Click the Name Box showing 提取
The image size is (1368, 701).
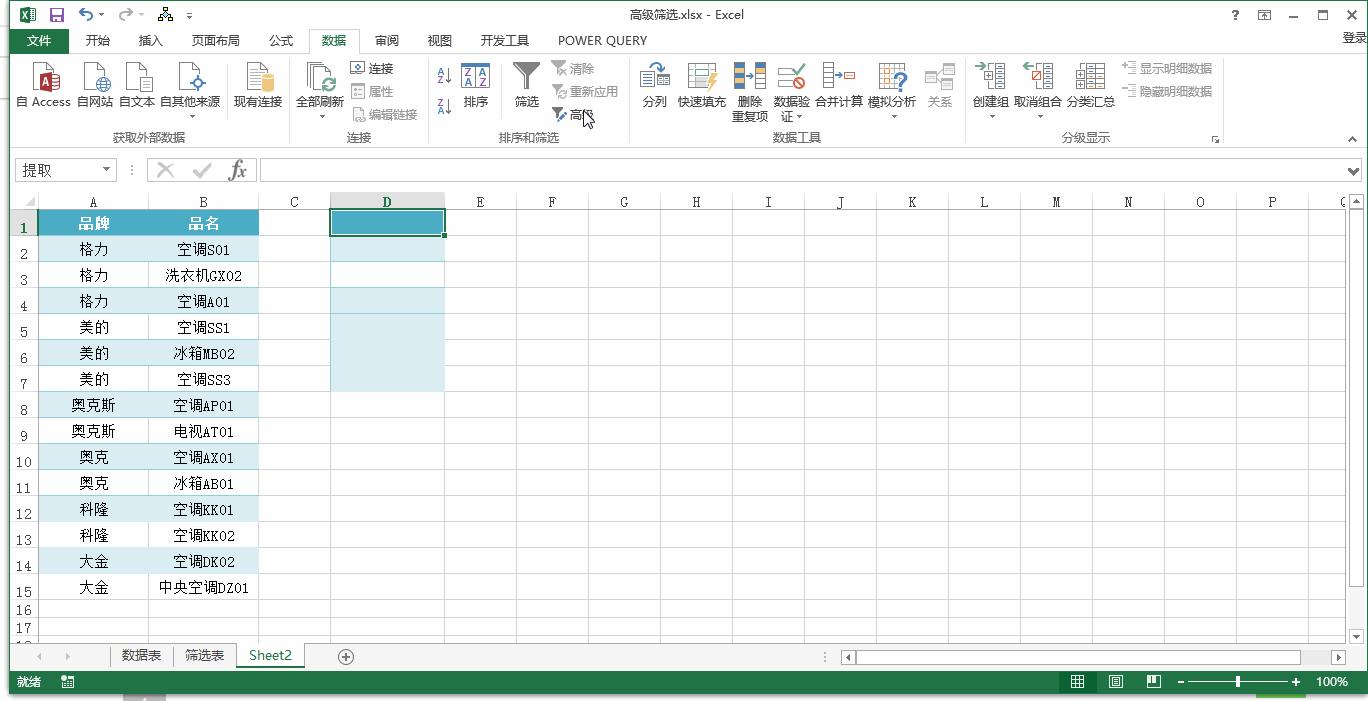[x=57, y=170]
